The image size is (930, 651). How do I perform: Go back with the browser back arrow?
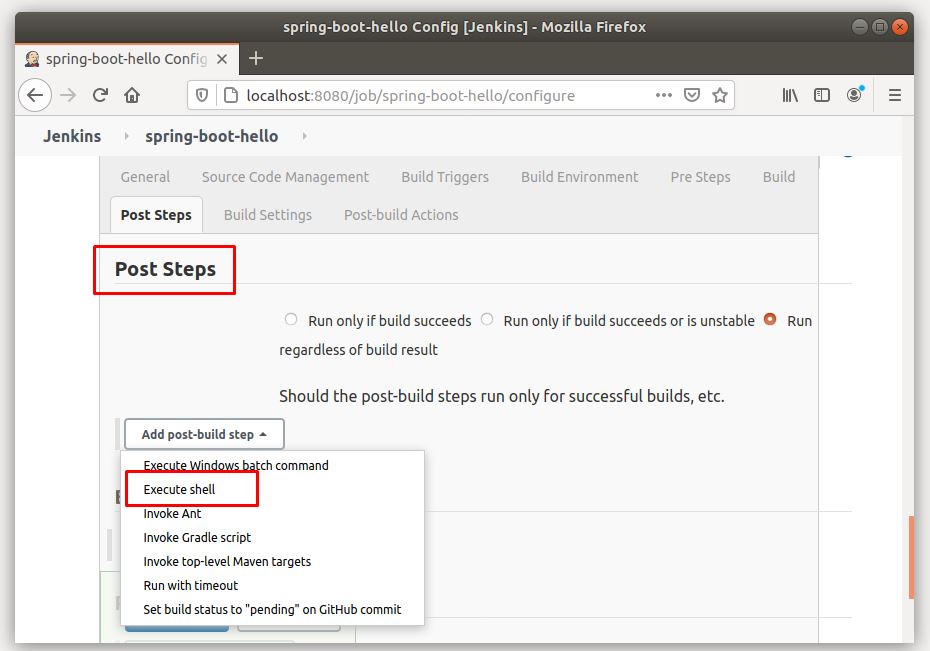click(x=35, y=95)
